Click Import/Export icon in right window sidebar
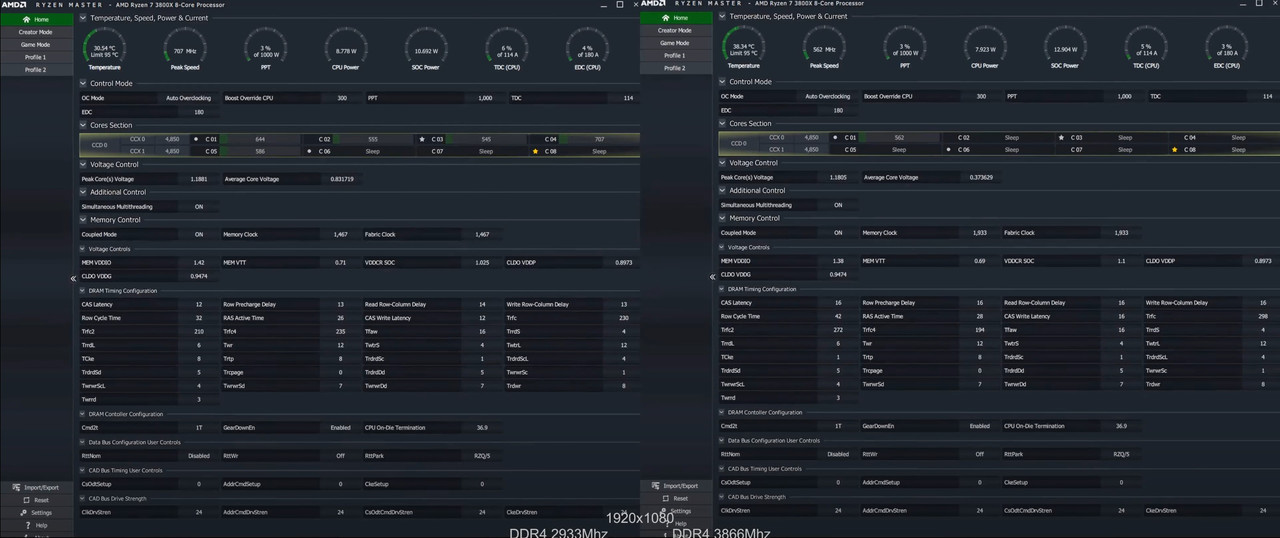 655,485
